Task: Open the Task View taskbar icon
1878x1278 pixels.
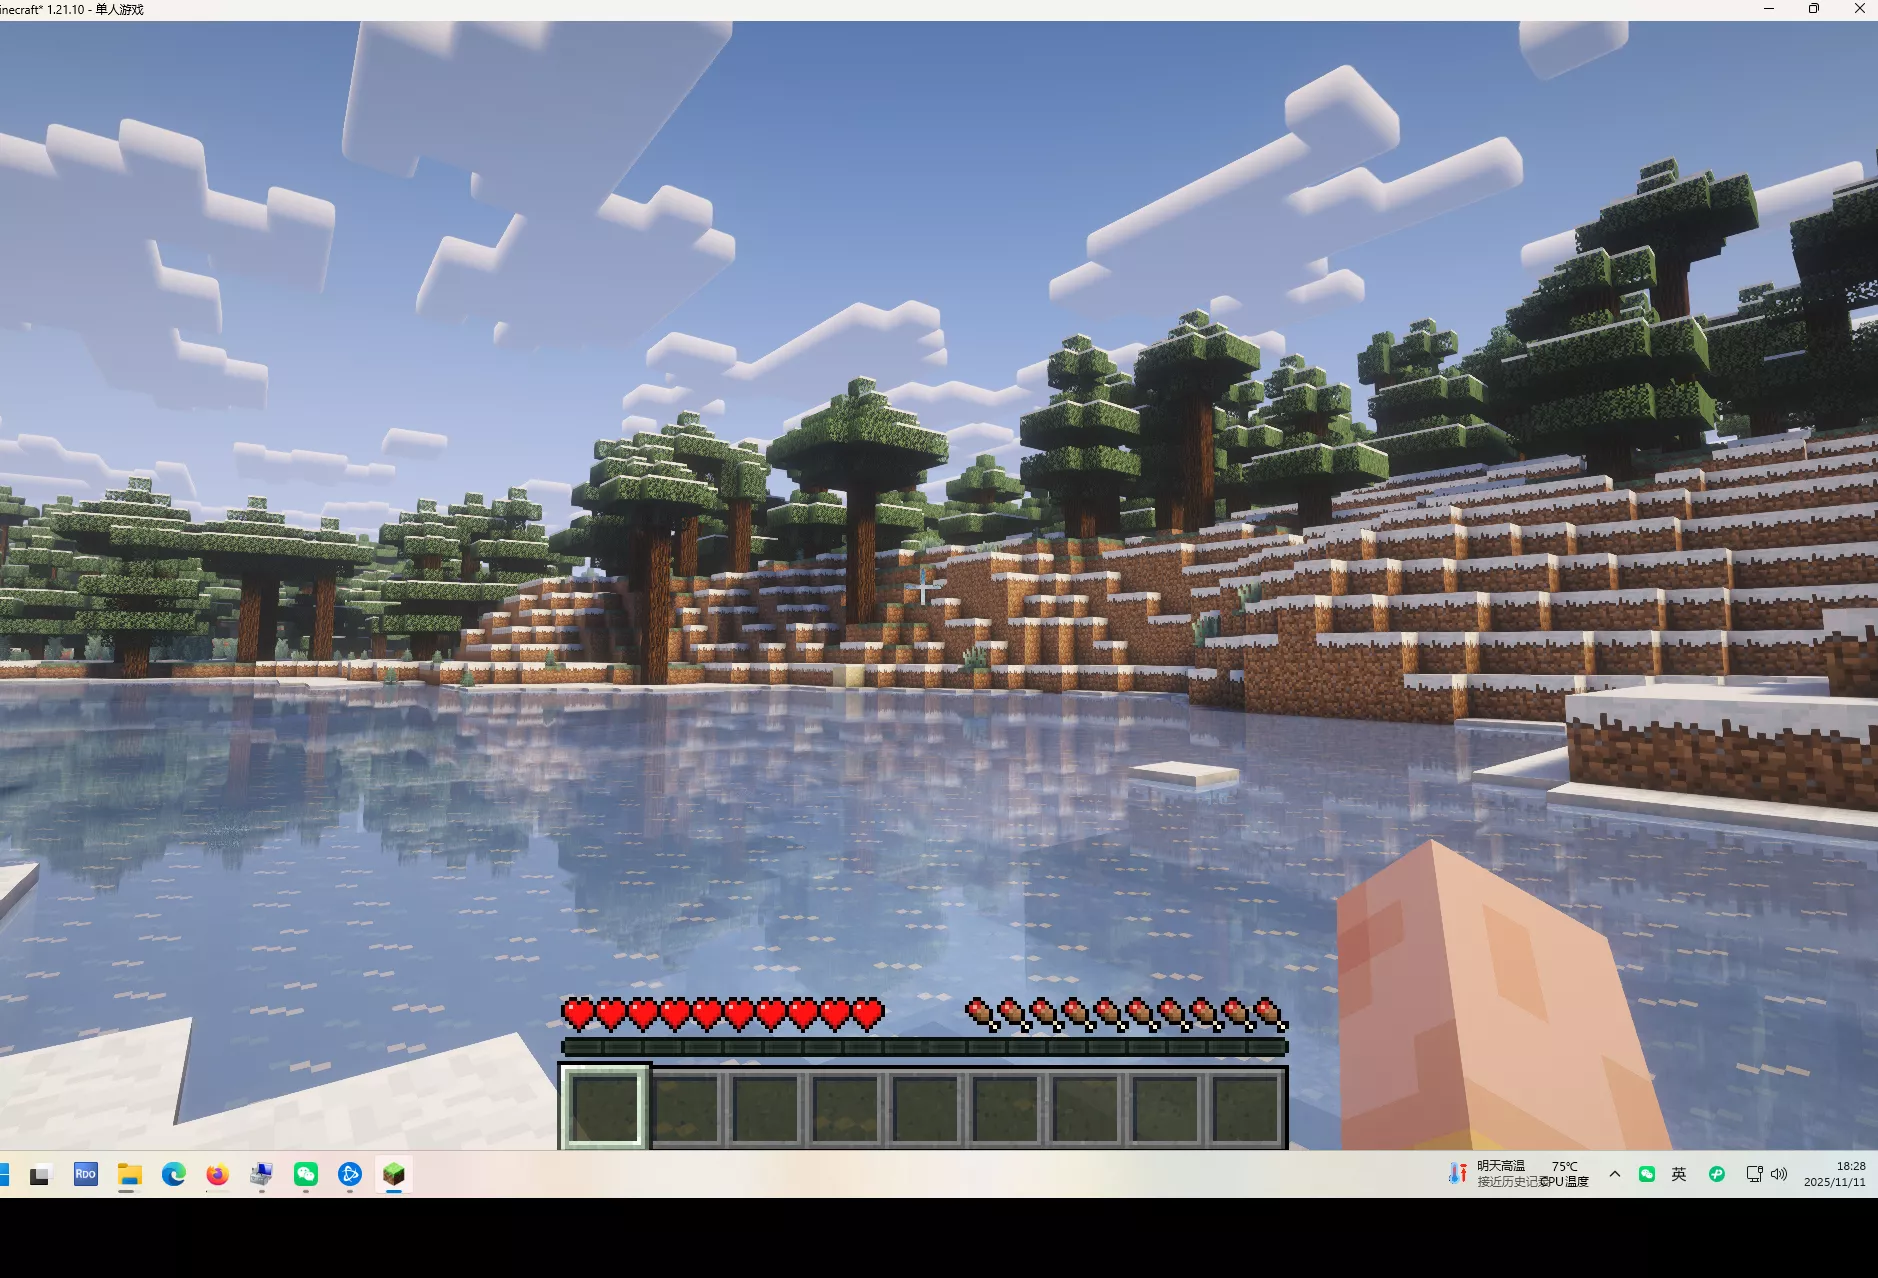Action: tap(40, 1175)
